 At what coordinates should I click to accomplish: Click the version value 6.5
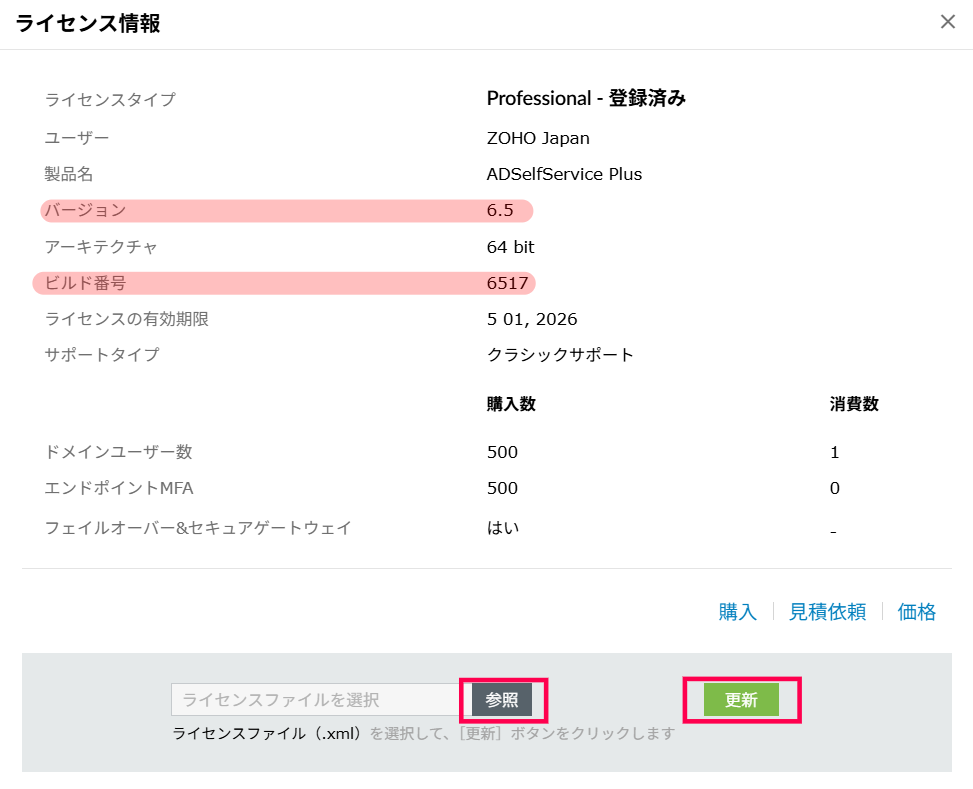tap(500, 210)
